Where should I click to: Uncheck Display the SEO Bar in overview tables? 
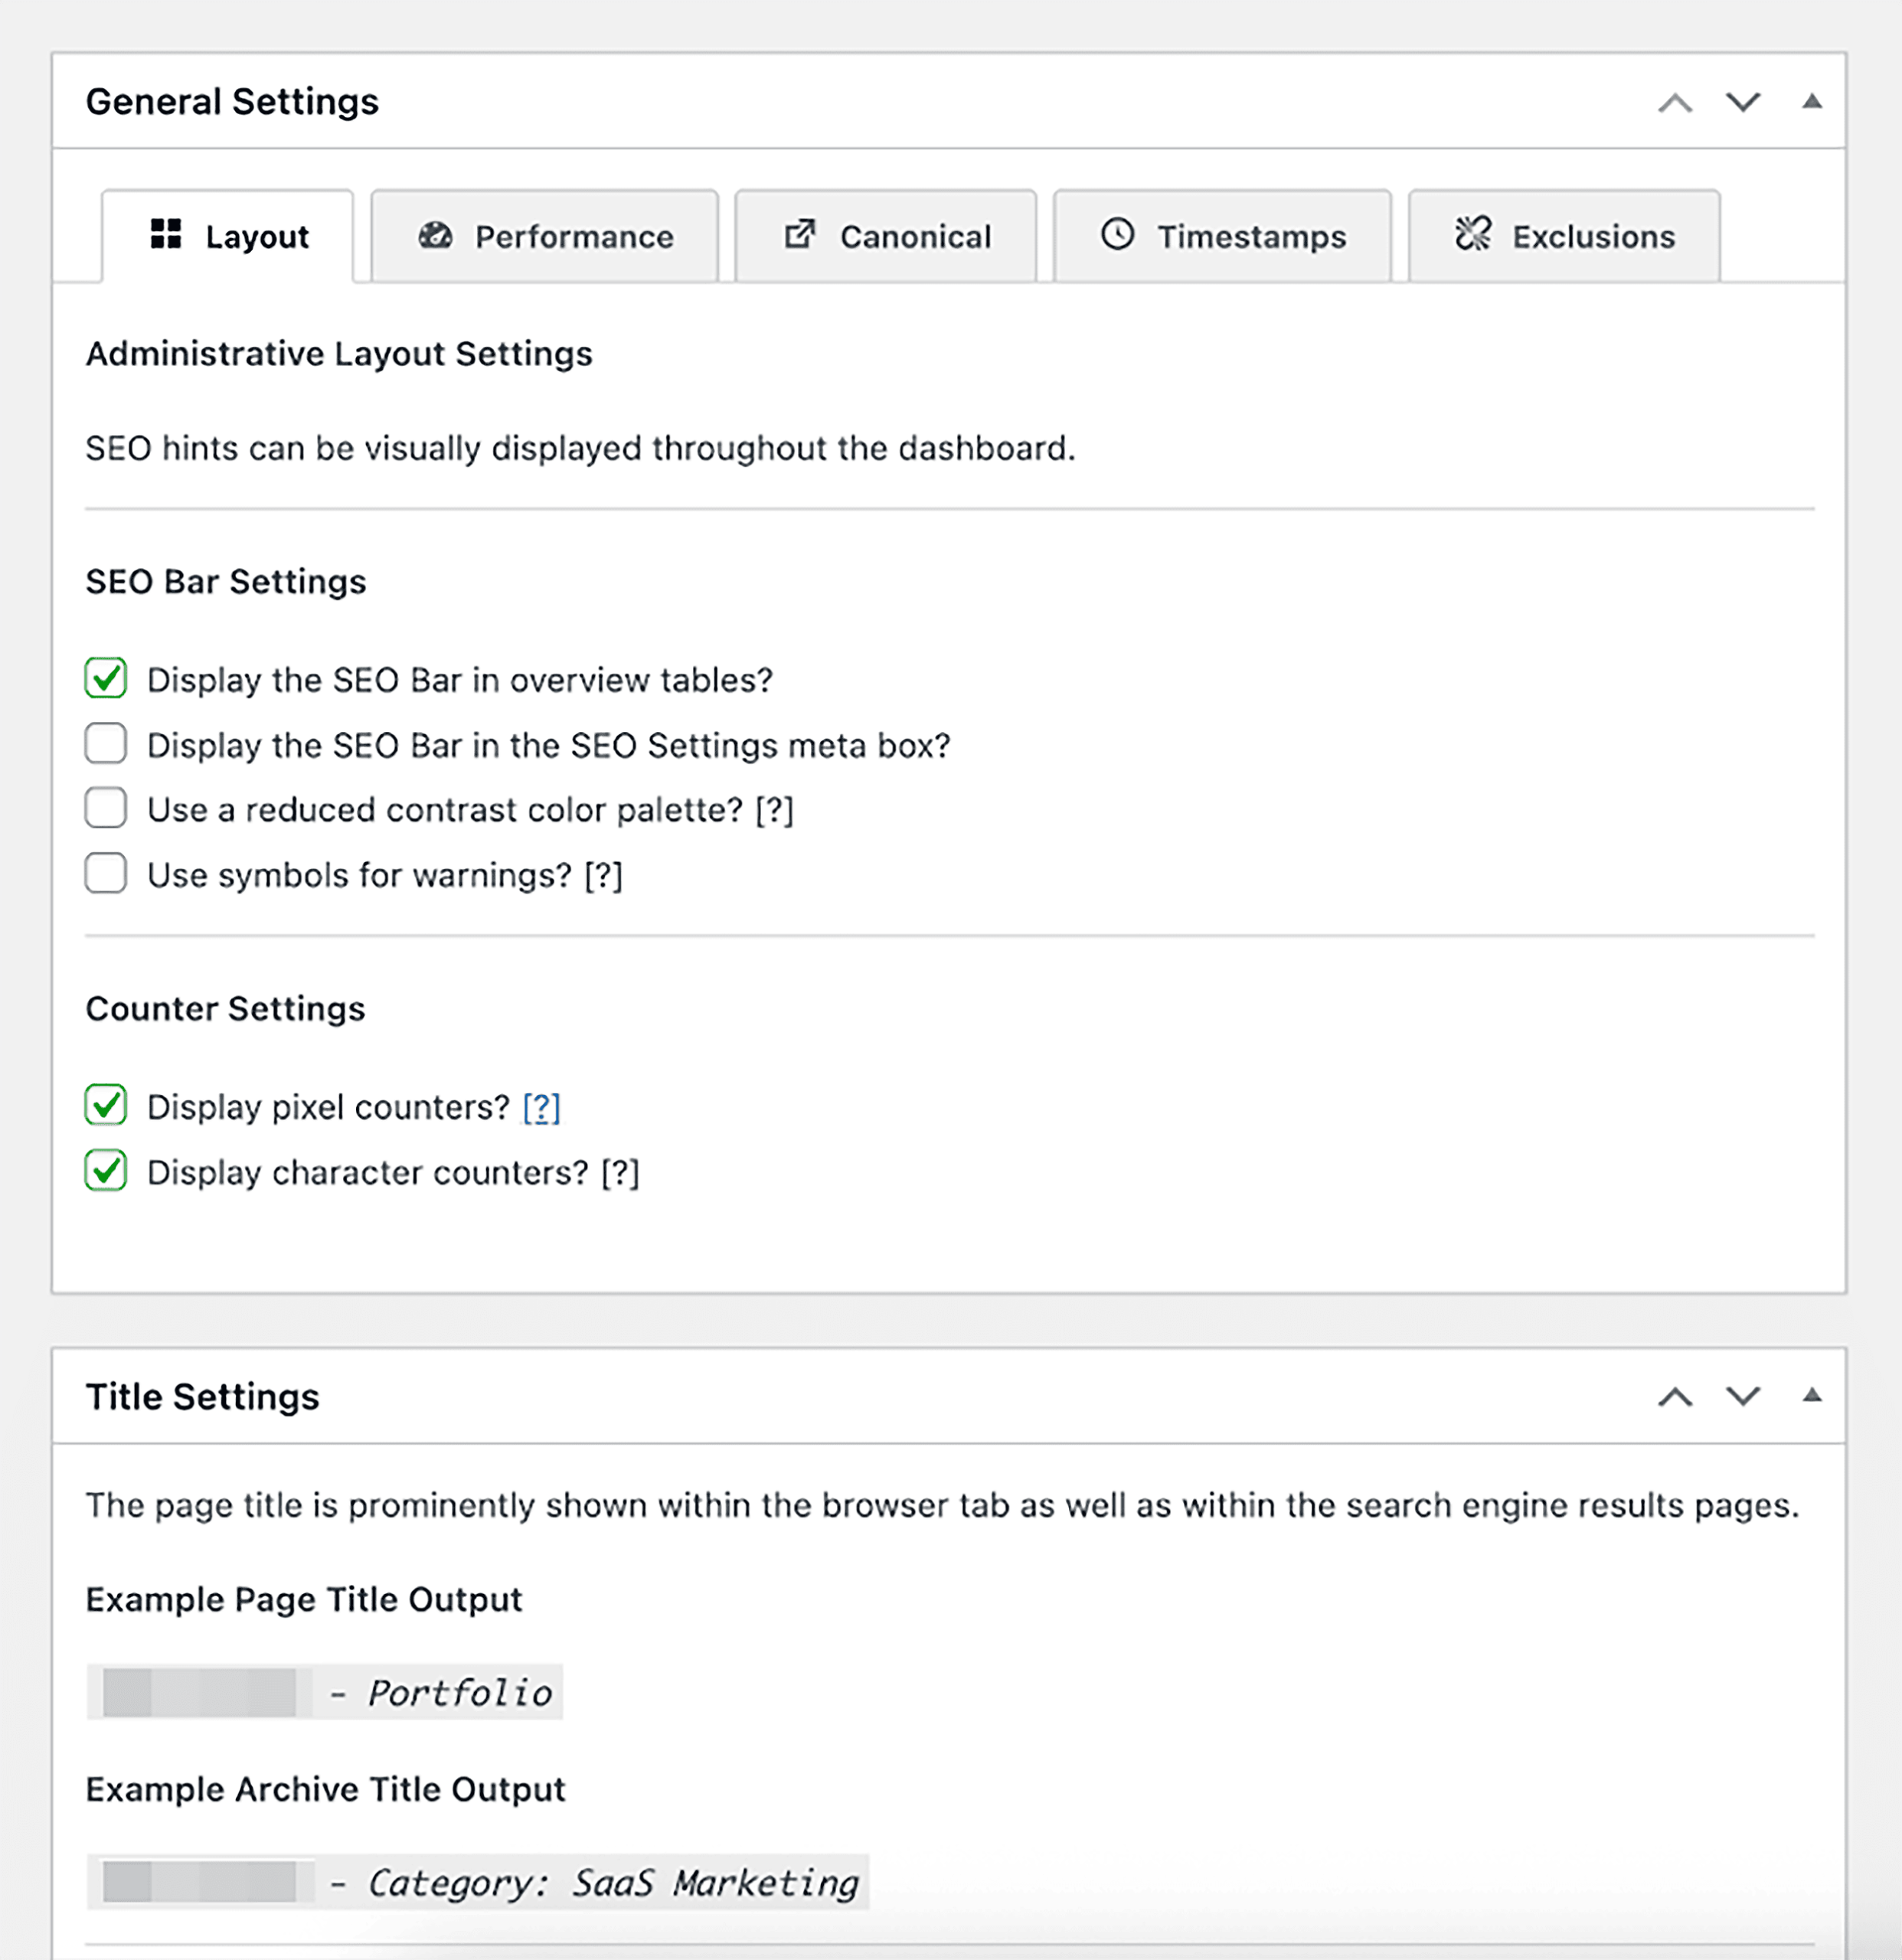[x=105, y=679]
